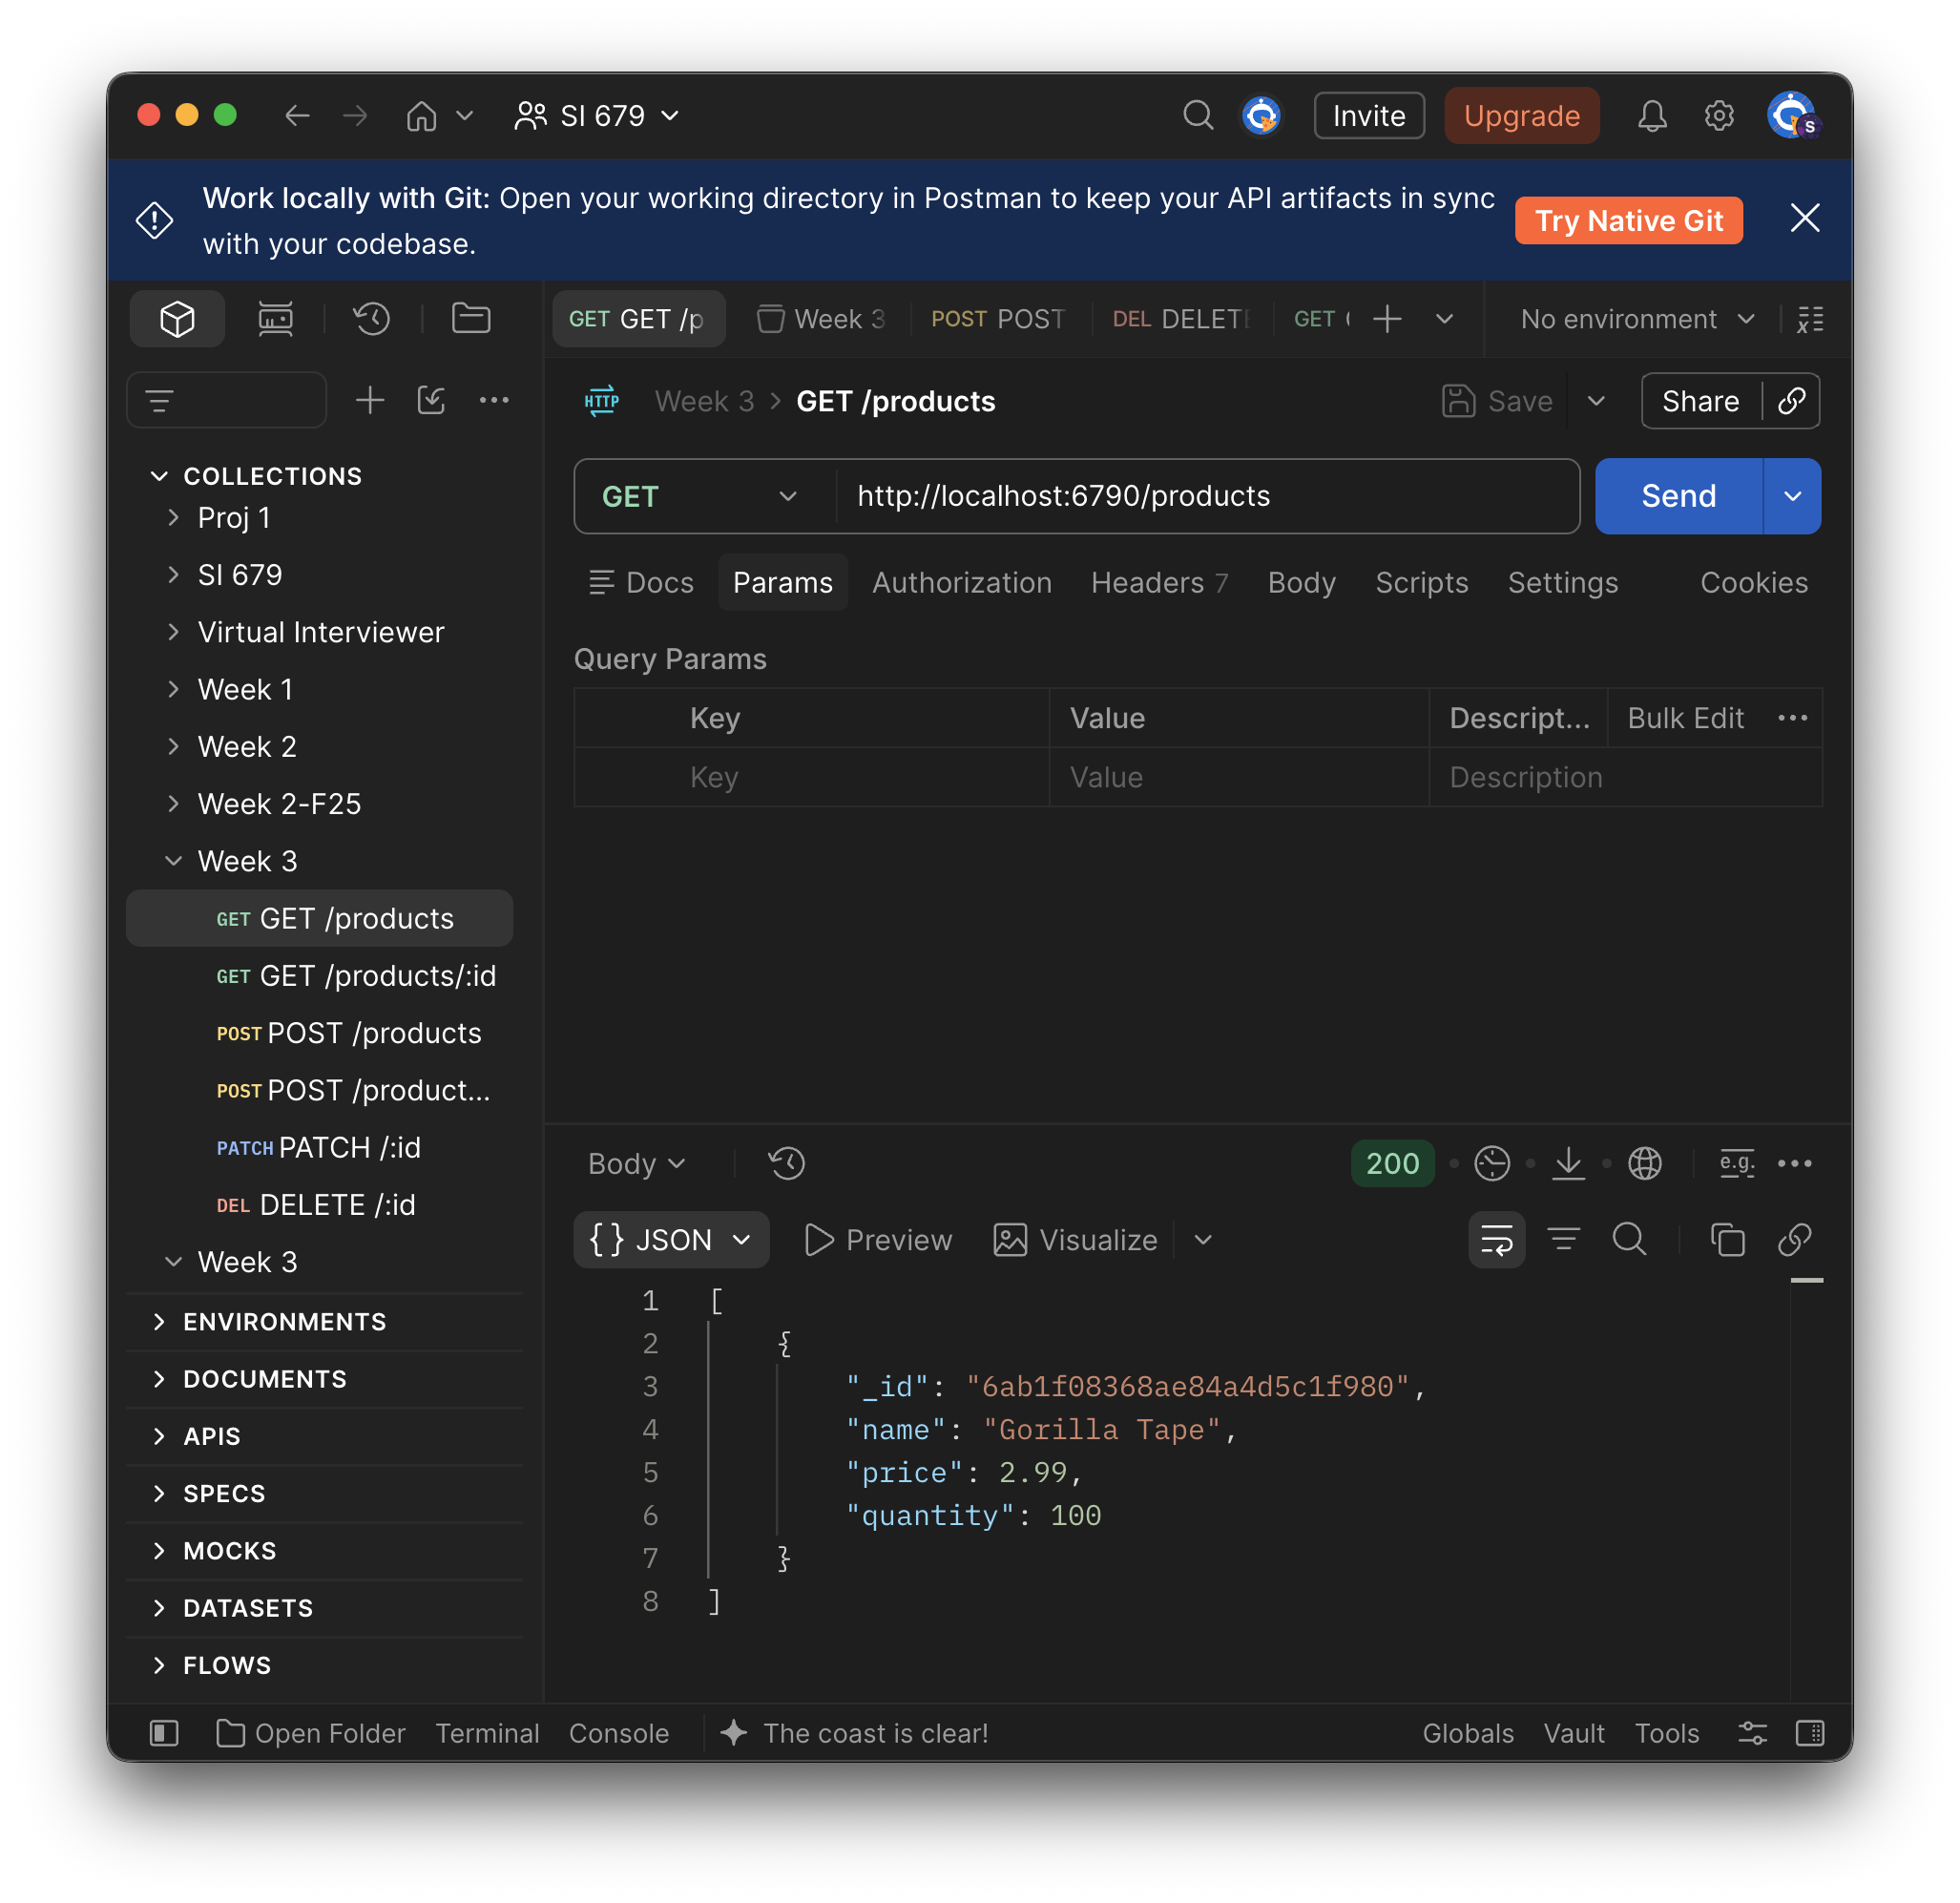Click the request URL field
This screenshot has width=1960, height=1903.
1208,496
